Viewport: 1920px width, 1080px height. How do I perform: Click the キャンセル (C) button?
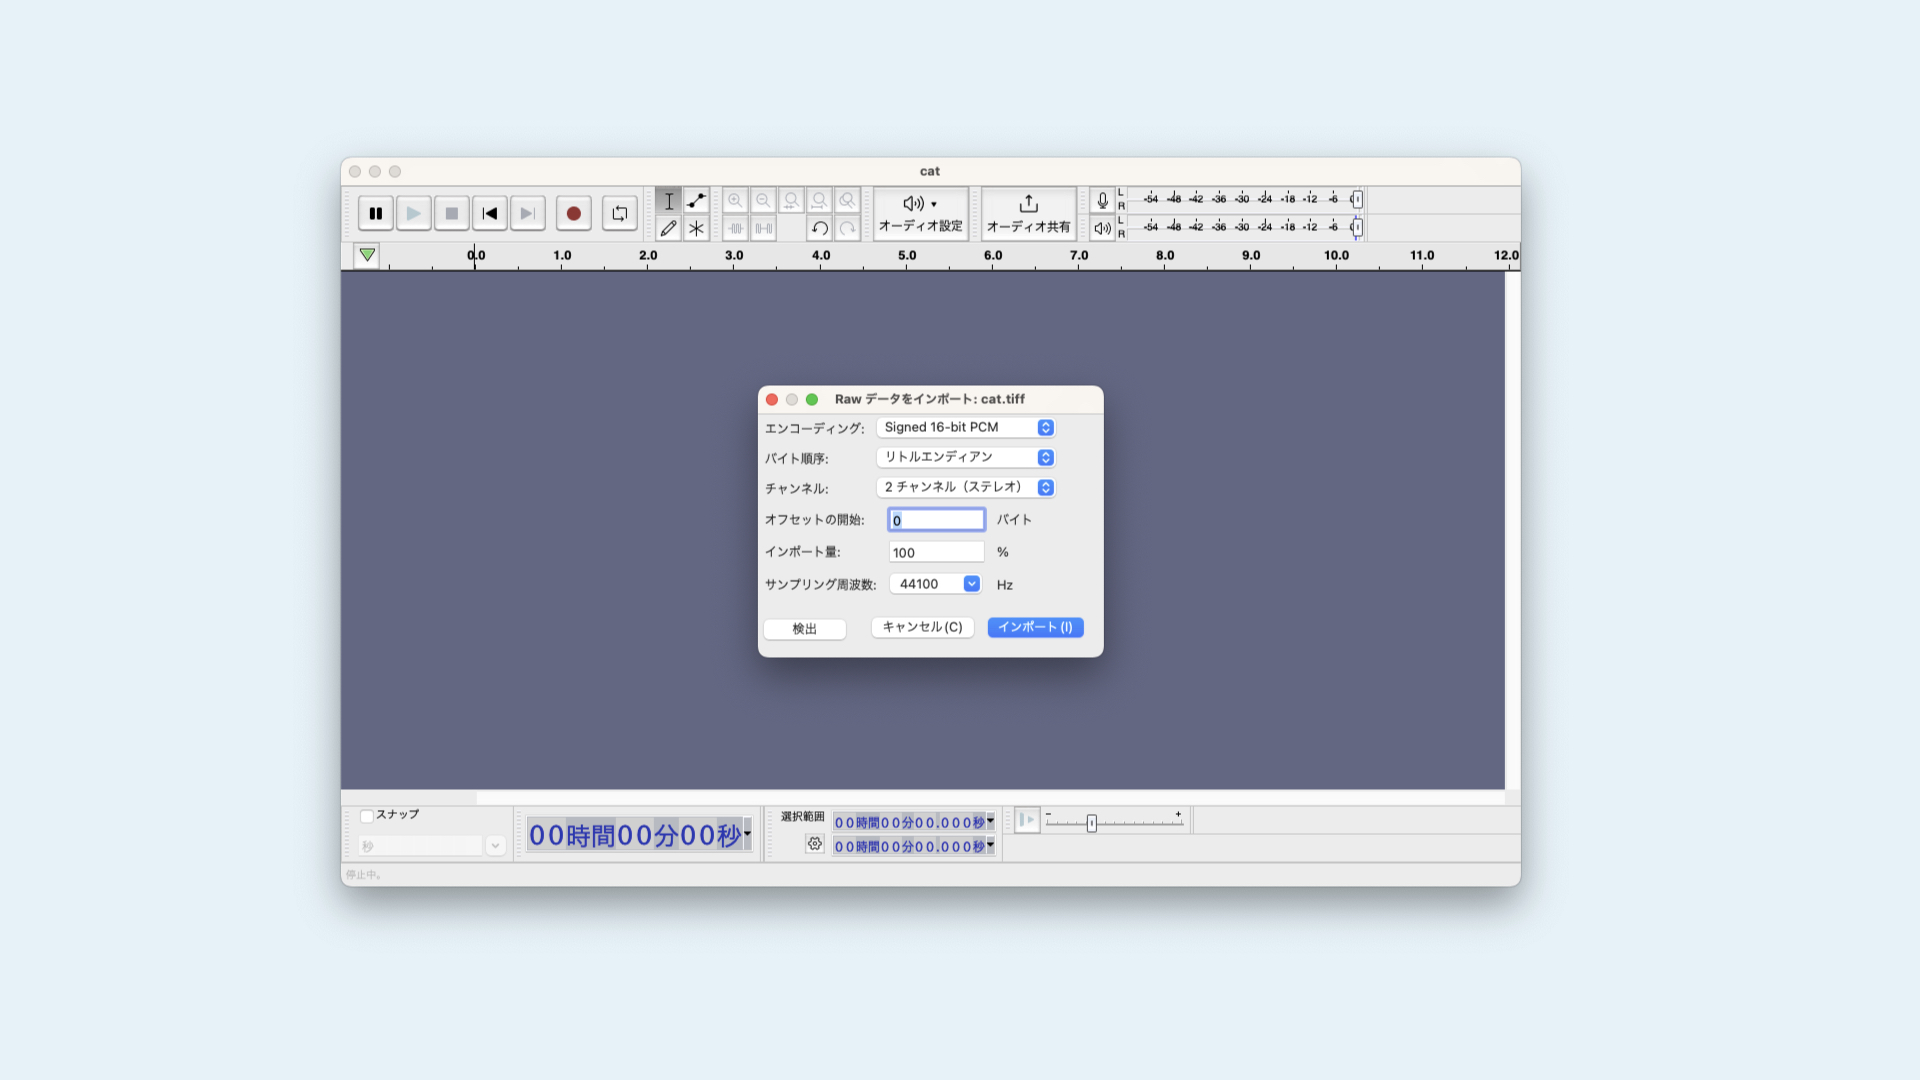pos(922,627)
